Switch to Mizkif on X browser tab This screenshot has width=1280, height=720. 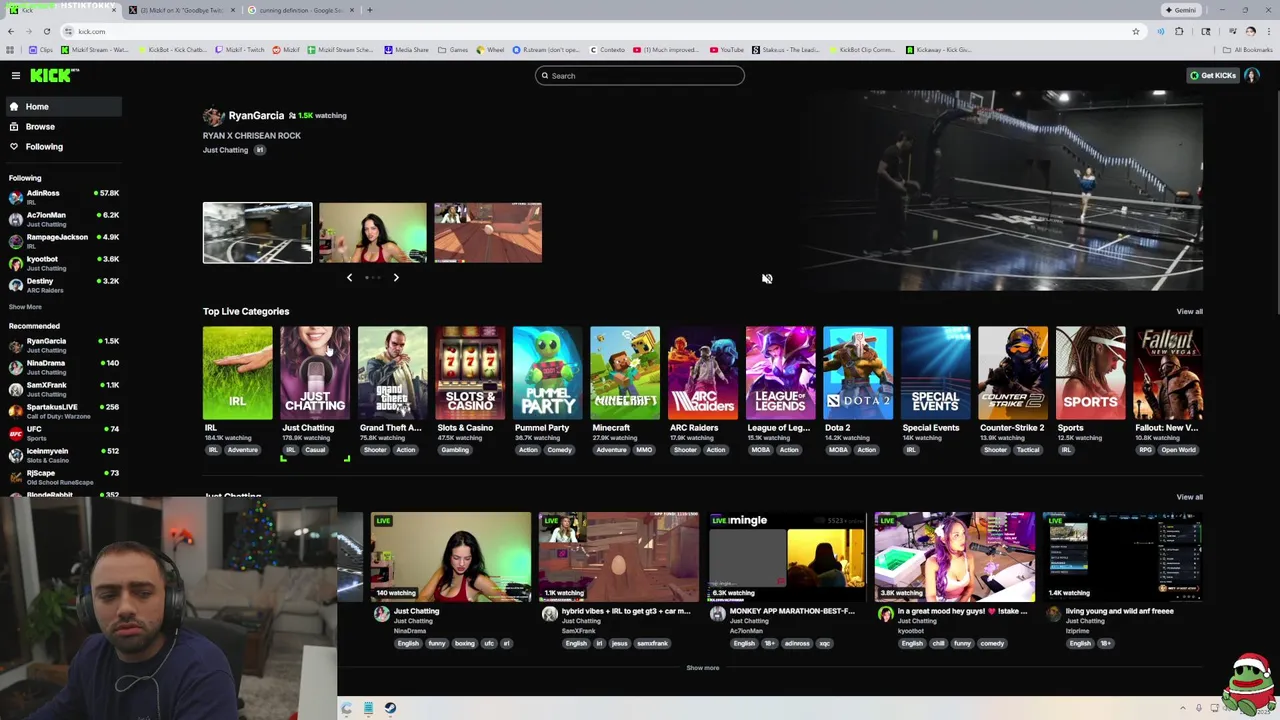(181, 10)
